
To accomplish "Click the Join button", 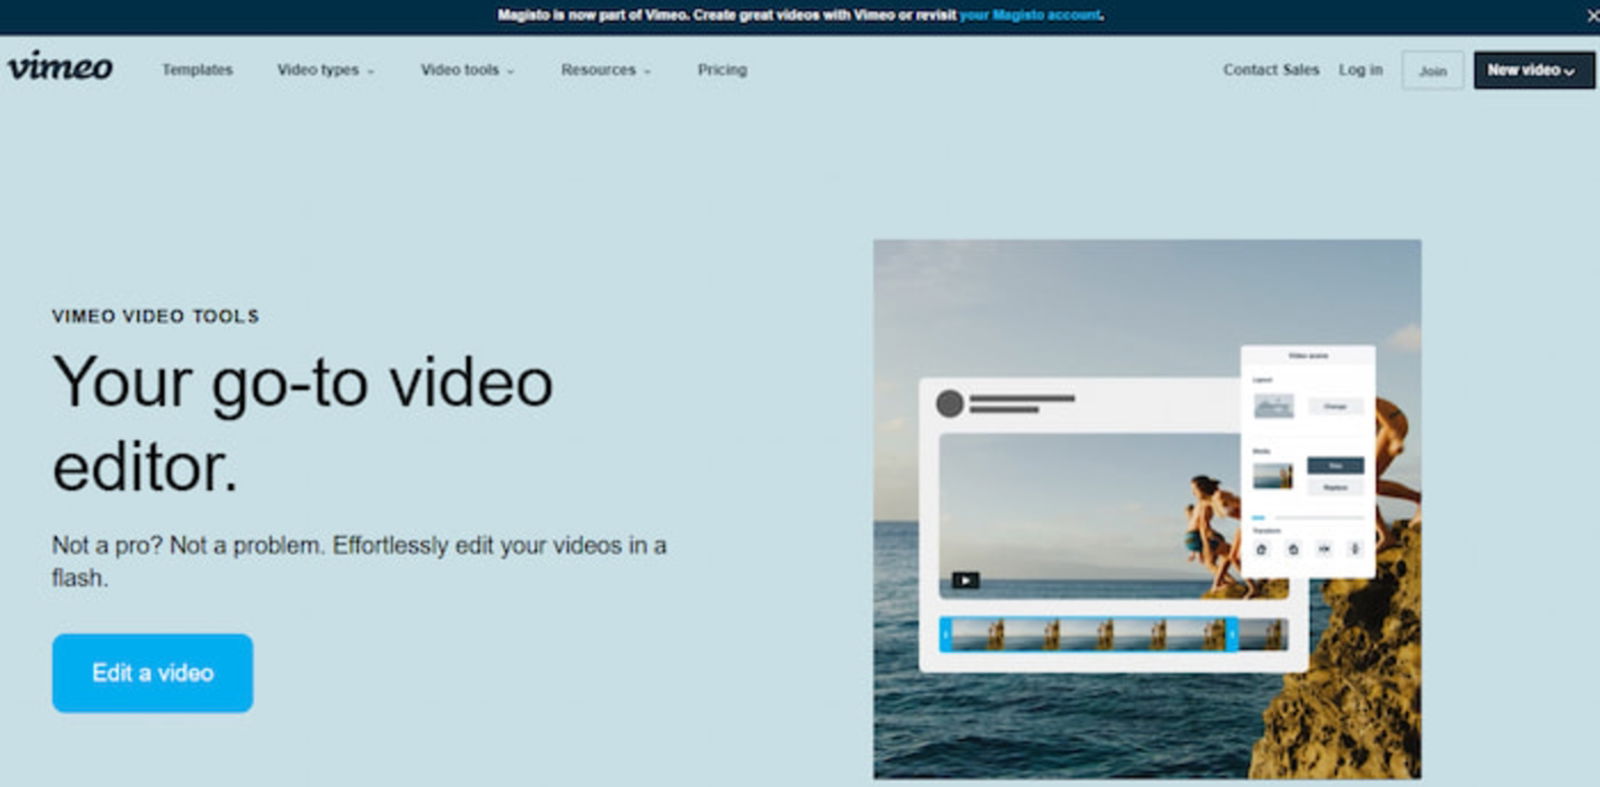I will (1432, 70).
